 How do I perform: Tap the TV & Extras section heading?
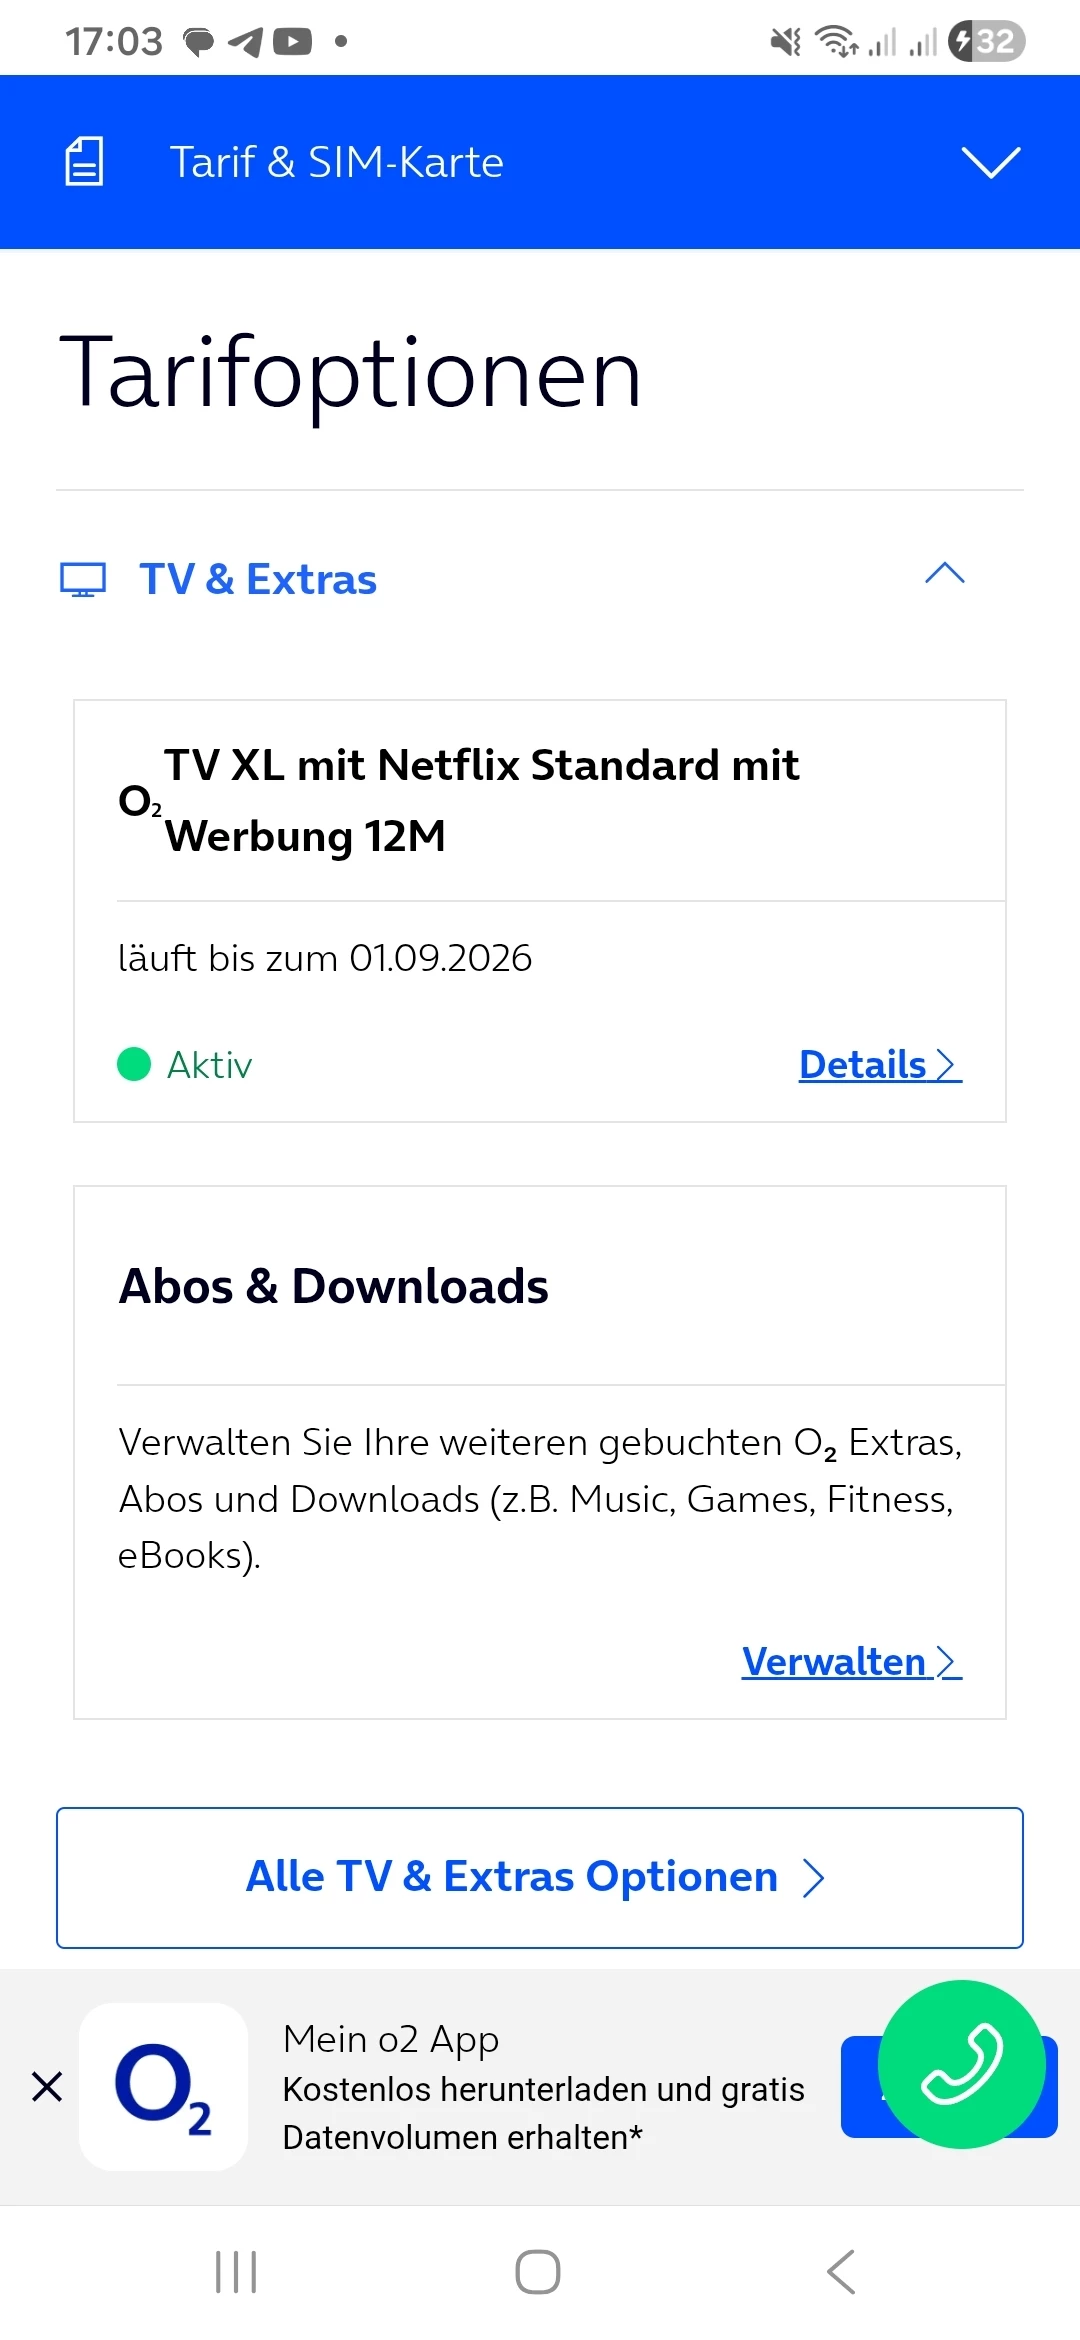point(258,580)
